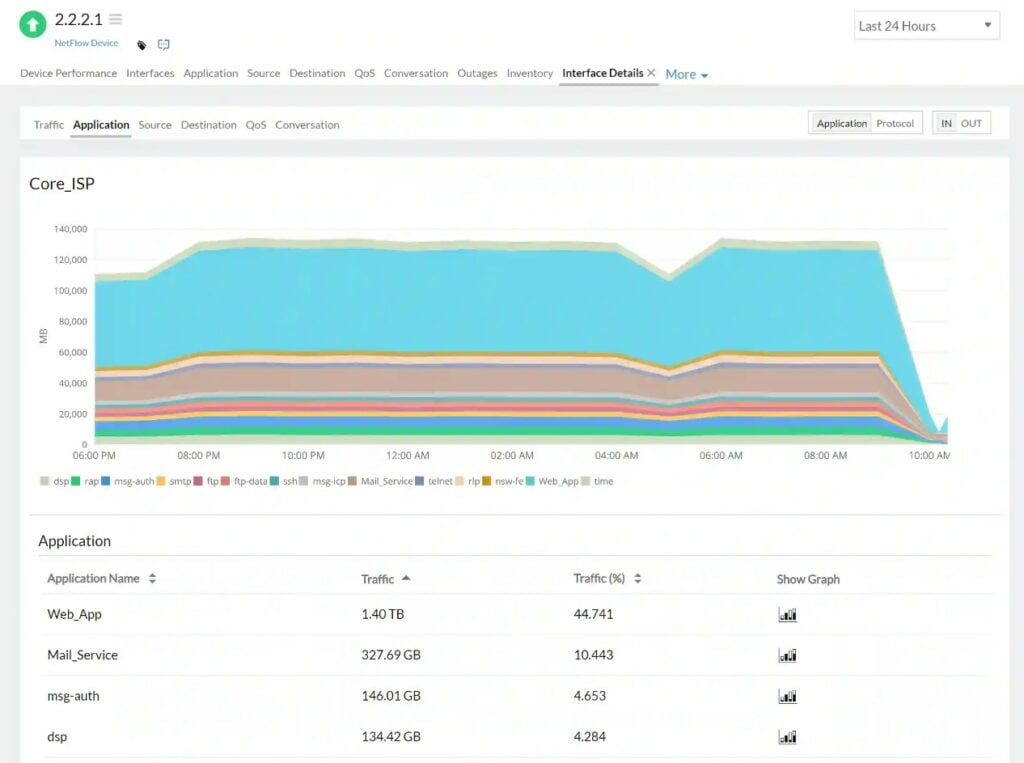The height and width of the screenshot is (763, 1024).
Task: Sort by Traffic (%) column arrows
Action: (x=637, y=578)
